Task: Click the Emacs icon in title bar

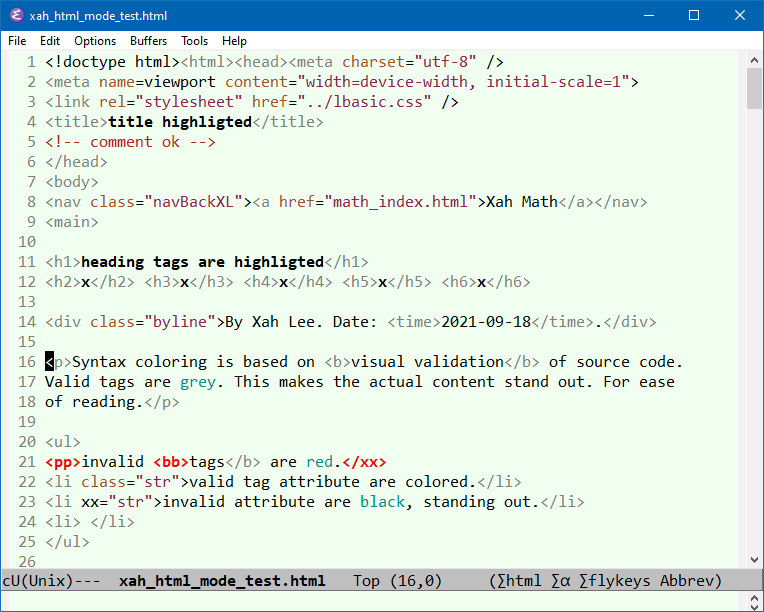Action: tap(16, 15)
